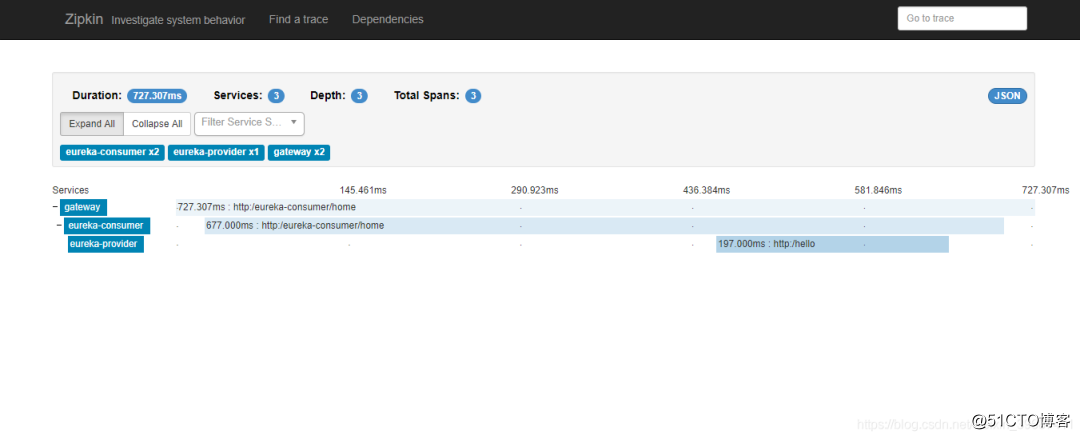Image resolution: width=1080 pixels, height=439 pixels.
Task: Click Expand All button
Action: [x=92, y=124]
